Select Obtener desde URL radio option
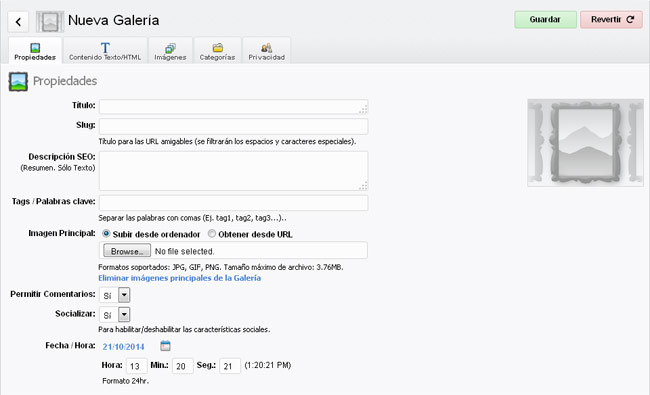 (x=212, y=233)
